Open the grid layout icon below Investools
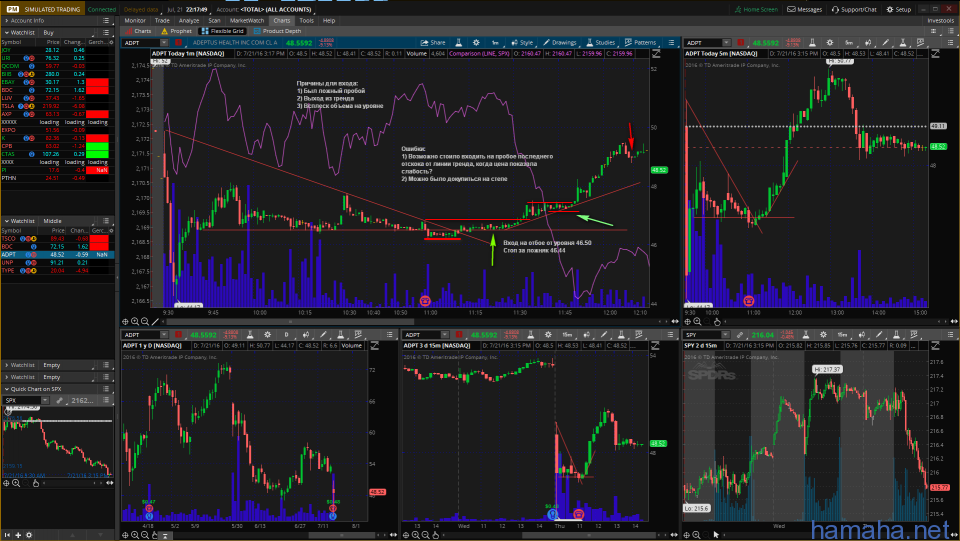This screenshot has height=541, width=960. pos(934,31)
